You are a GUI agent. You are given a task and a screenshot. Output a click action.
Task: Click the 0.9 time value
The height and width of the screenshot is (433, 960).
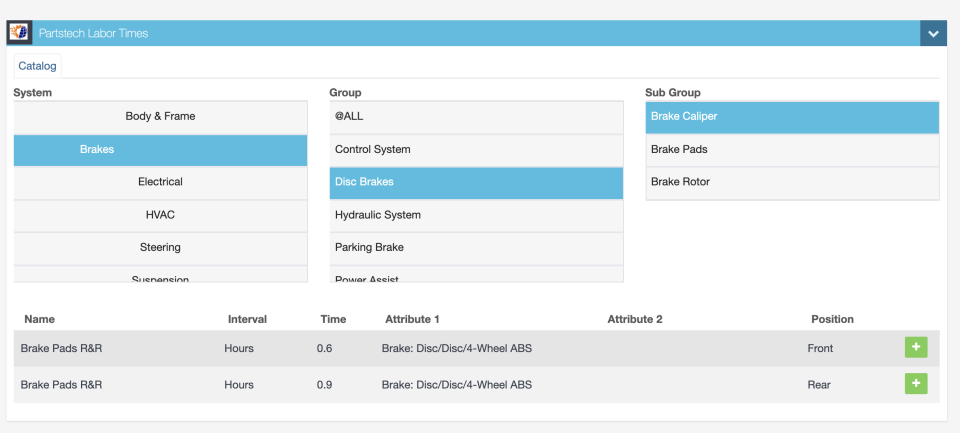324,385
